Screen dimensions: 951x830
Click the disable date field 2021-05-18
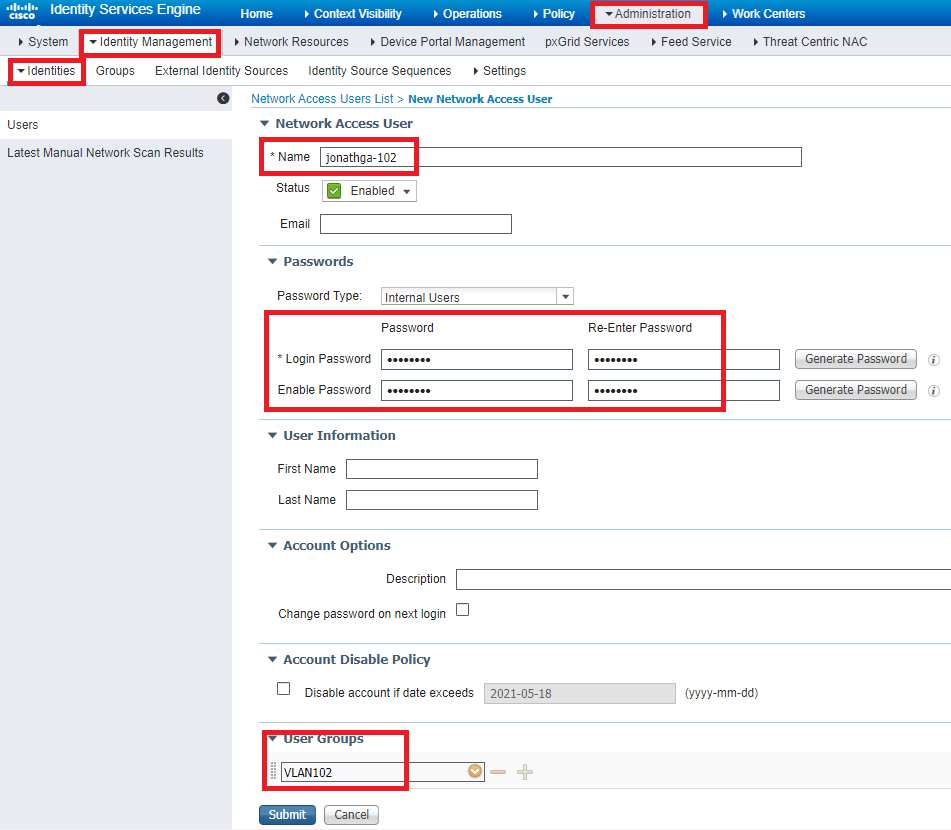(579, 693)
